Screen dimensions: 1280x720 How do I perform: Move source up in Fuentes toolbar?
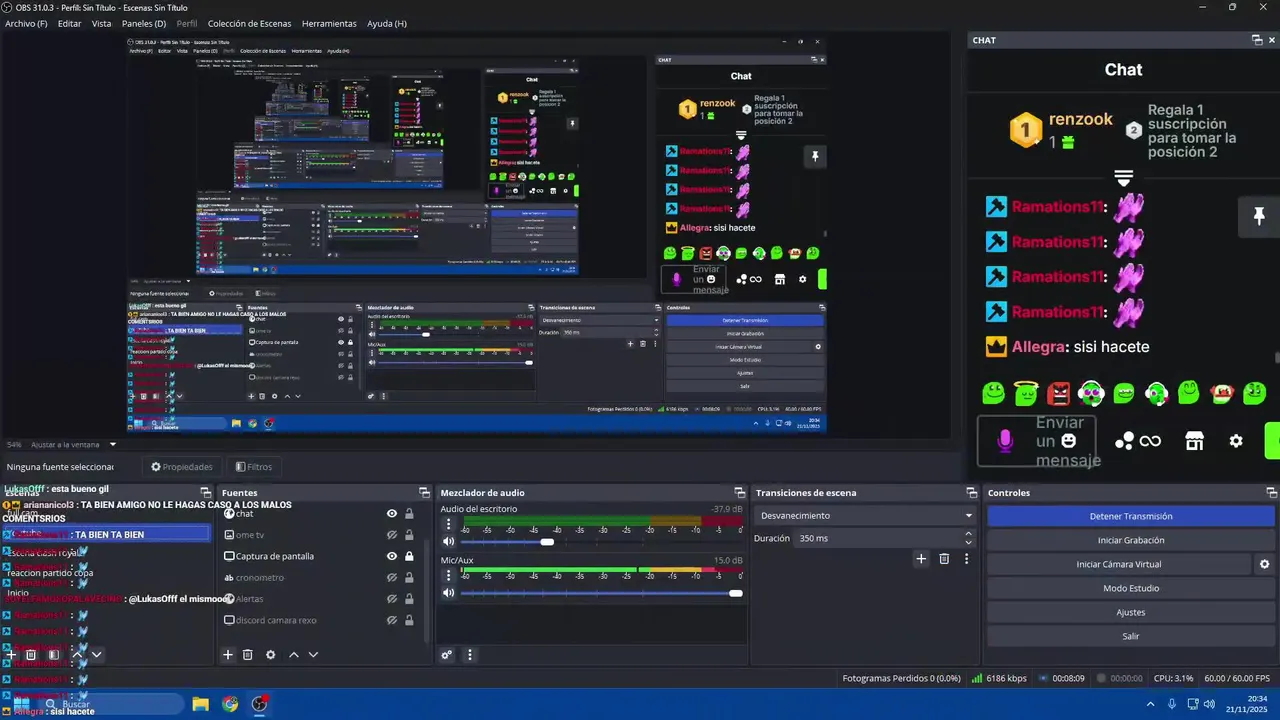click(294, 655)
